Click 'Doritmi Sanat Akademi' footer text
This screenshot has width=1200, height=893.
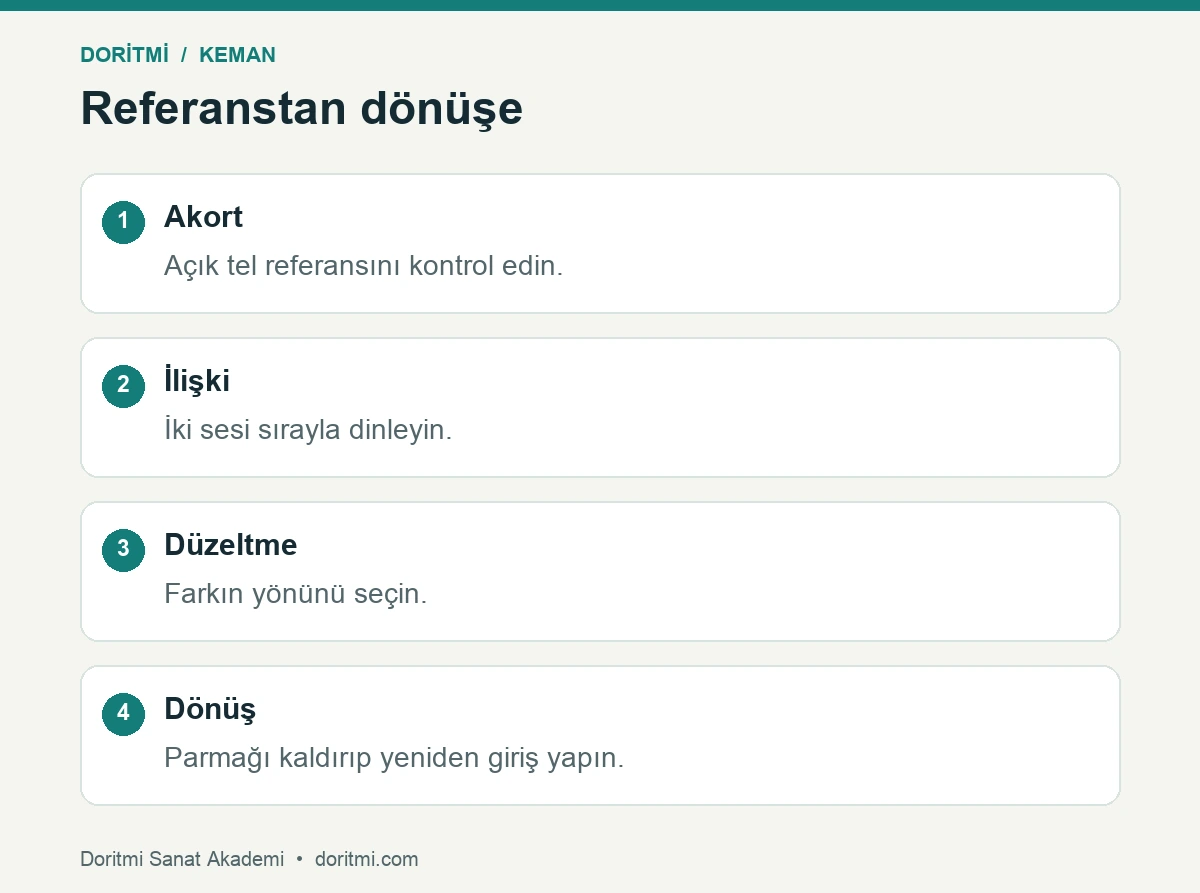coord(182,859)
